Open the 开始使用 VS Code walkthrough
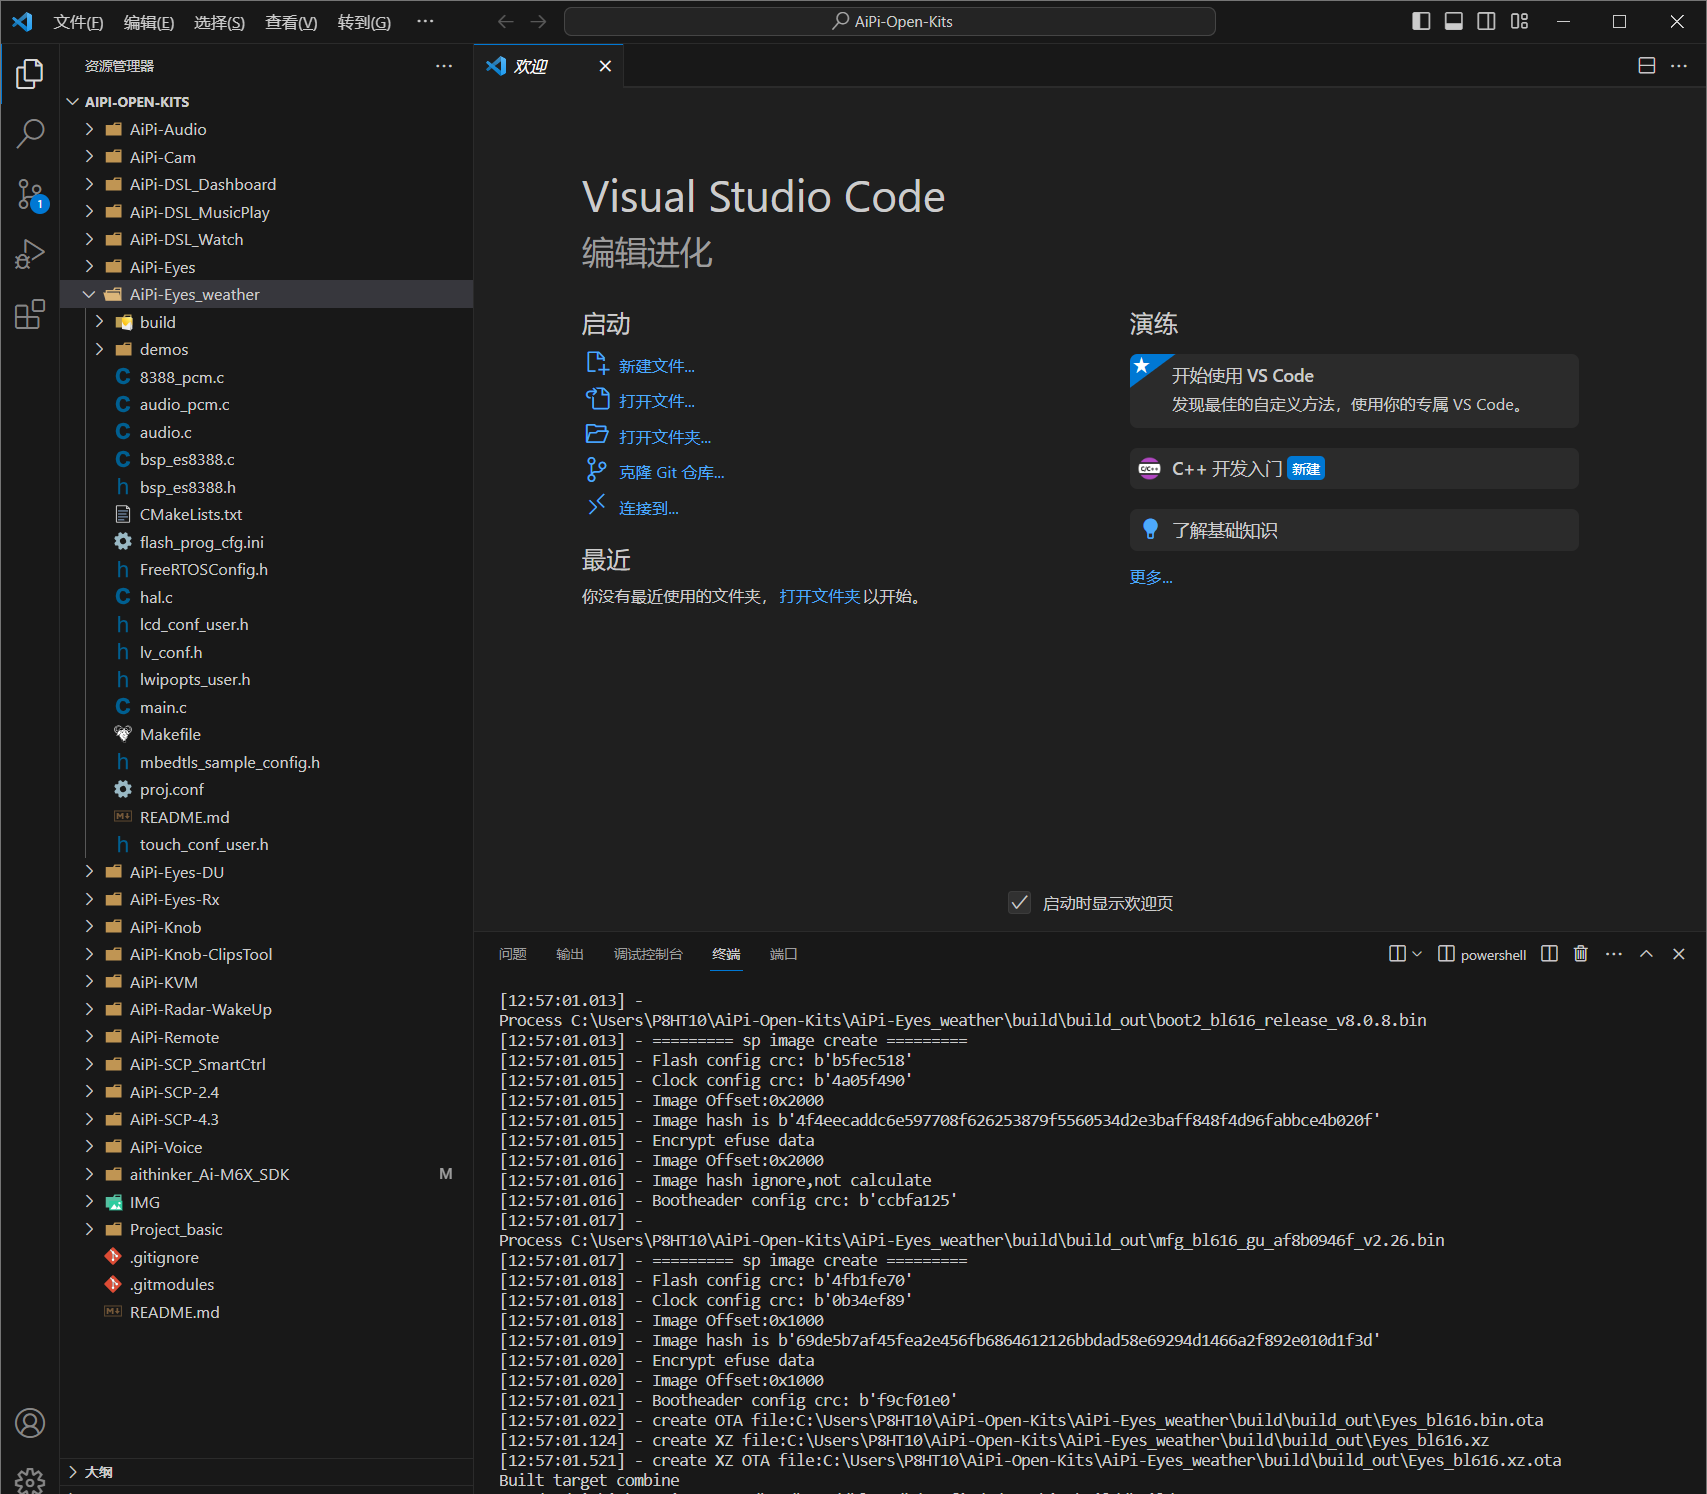This screenshot has height=1494, width=1707. (1354, 391)
